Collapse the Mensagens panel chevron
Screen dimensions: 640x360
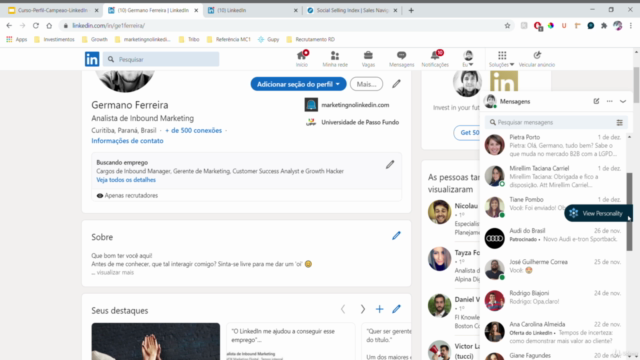tap(623, 101)
